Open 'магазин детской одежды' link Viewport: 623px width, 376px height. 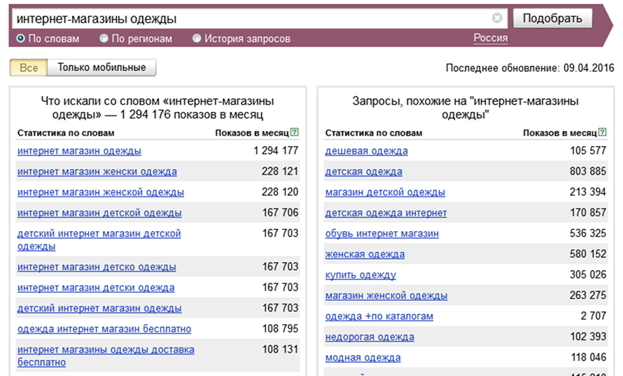(385, 192)
